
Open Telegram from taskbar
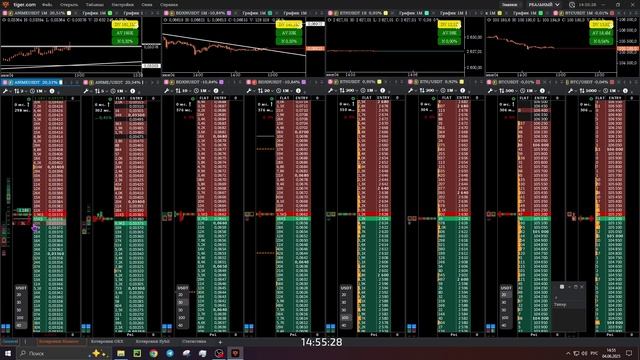pyautogui.click(x=170, y=353)
